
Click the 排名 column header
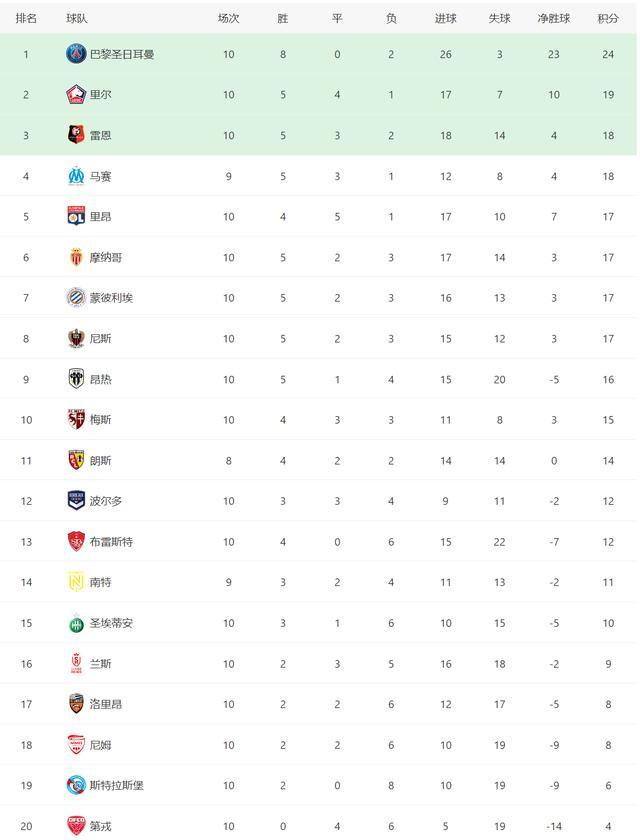[26, 18]
